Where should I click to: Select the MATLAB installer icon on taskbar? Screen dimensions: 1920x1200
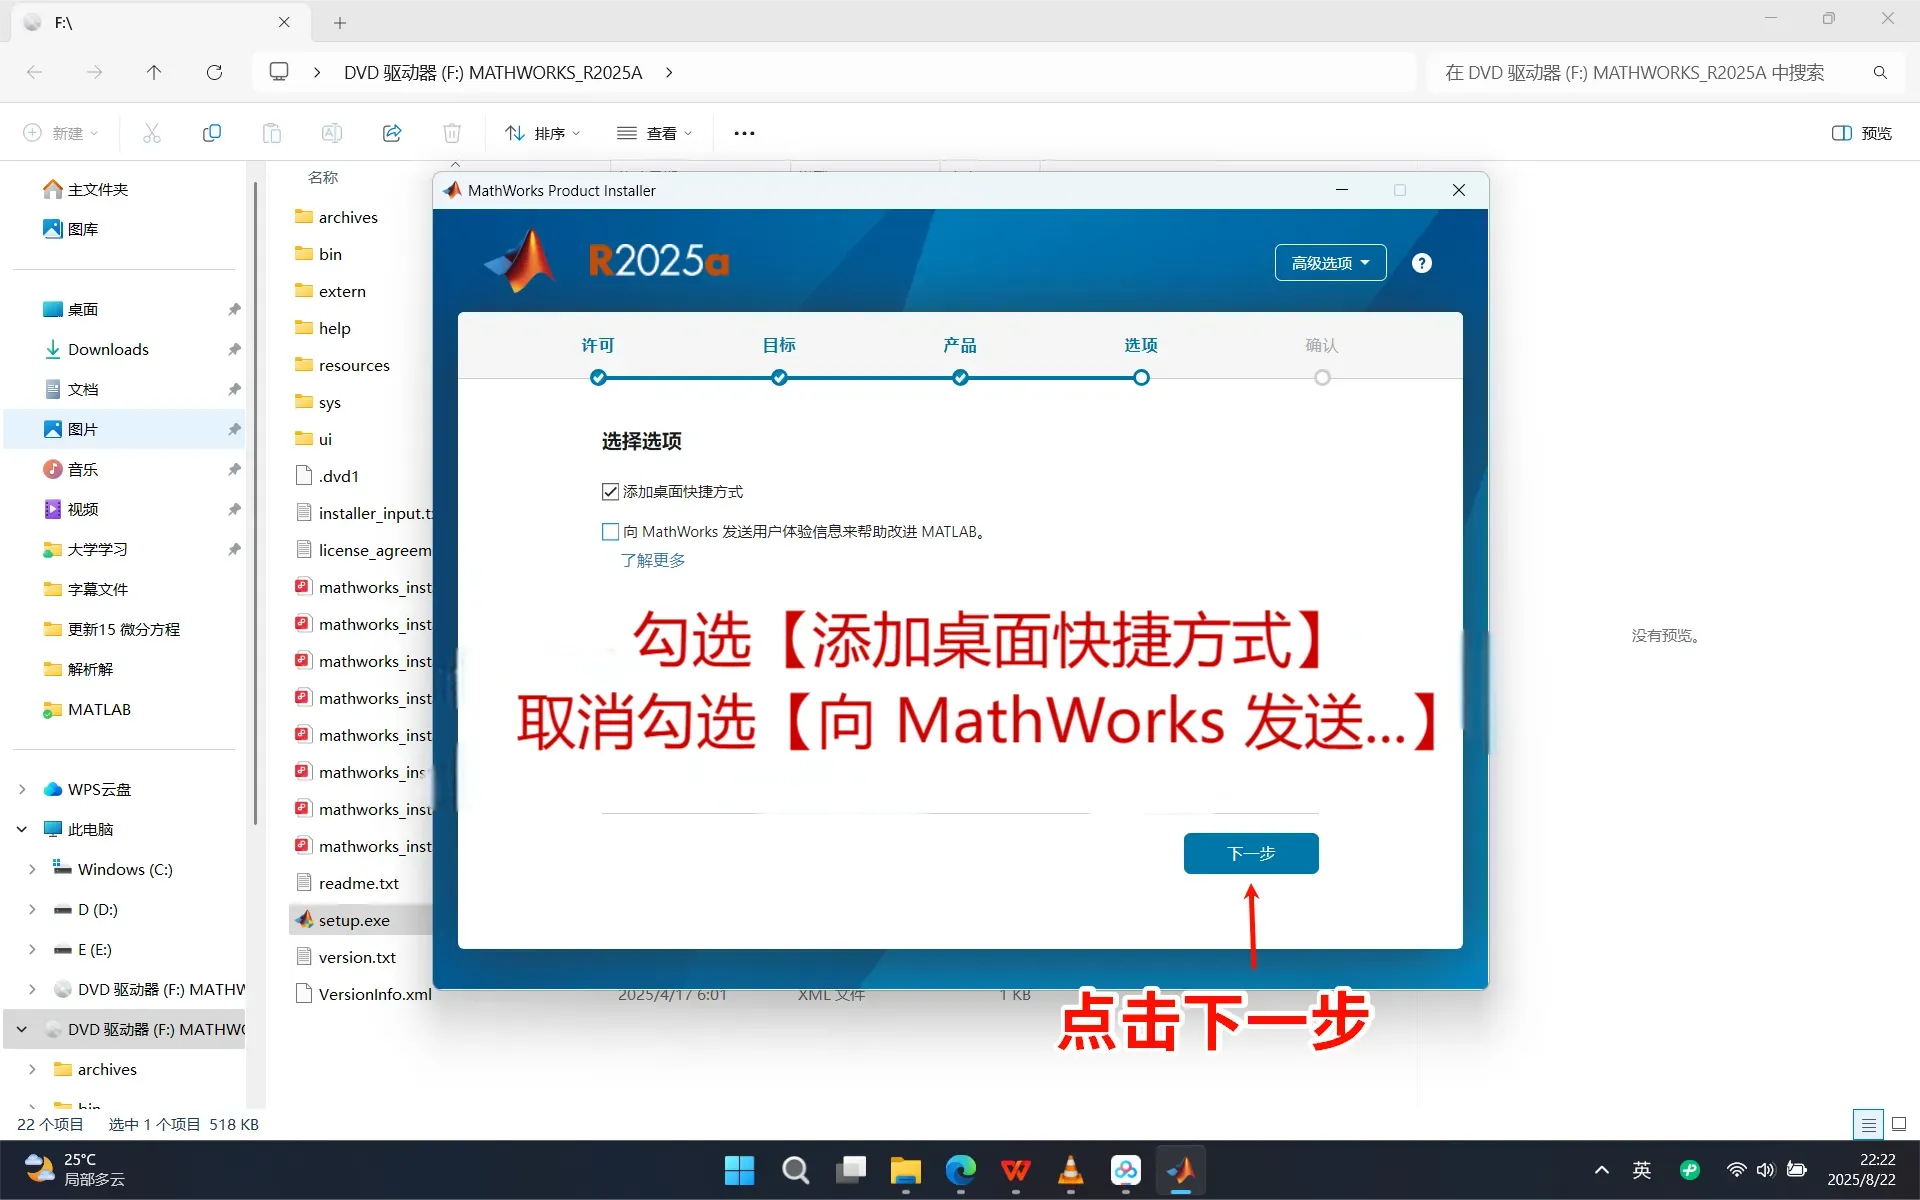1180,1170
